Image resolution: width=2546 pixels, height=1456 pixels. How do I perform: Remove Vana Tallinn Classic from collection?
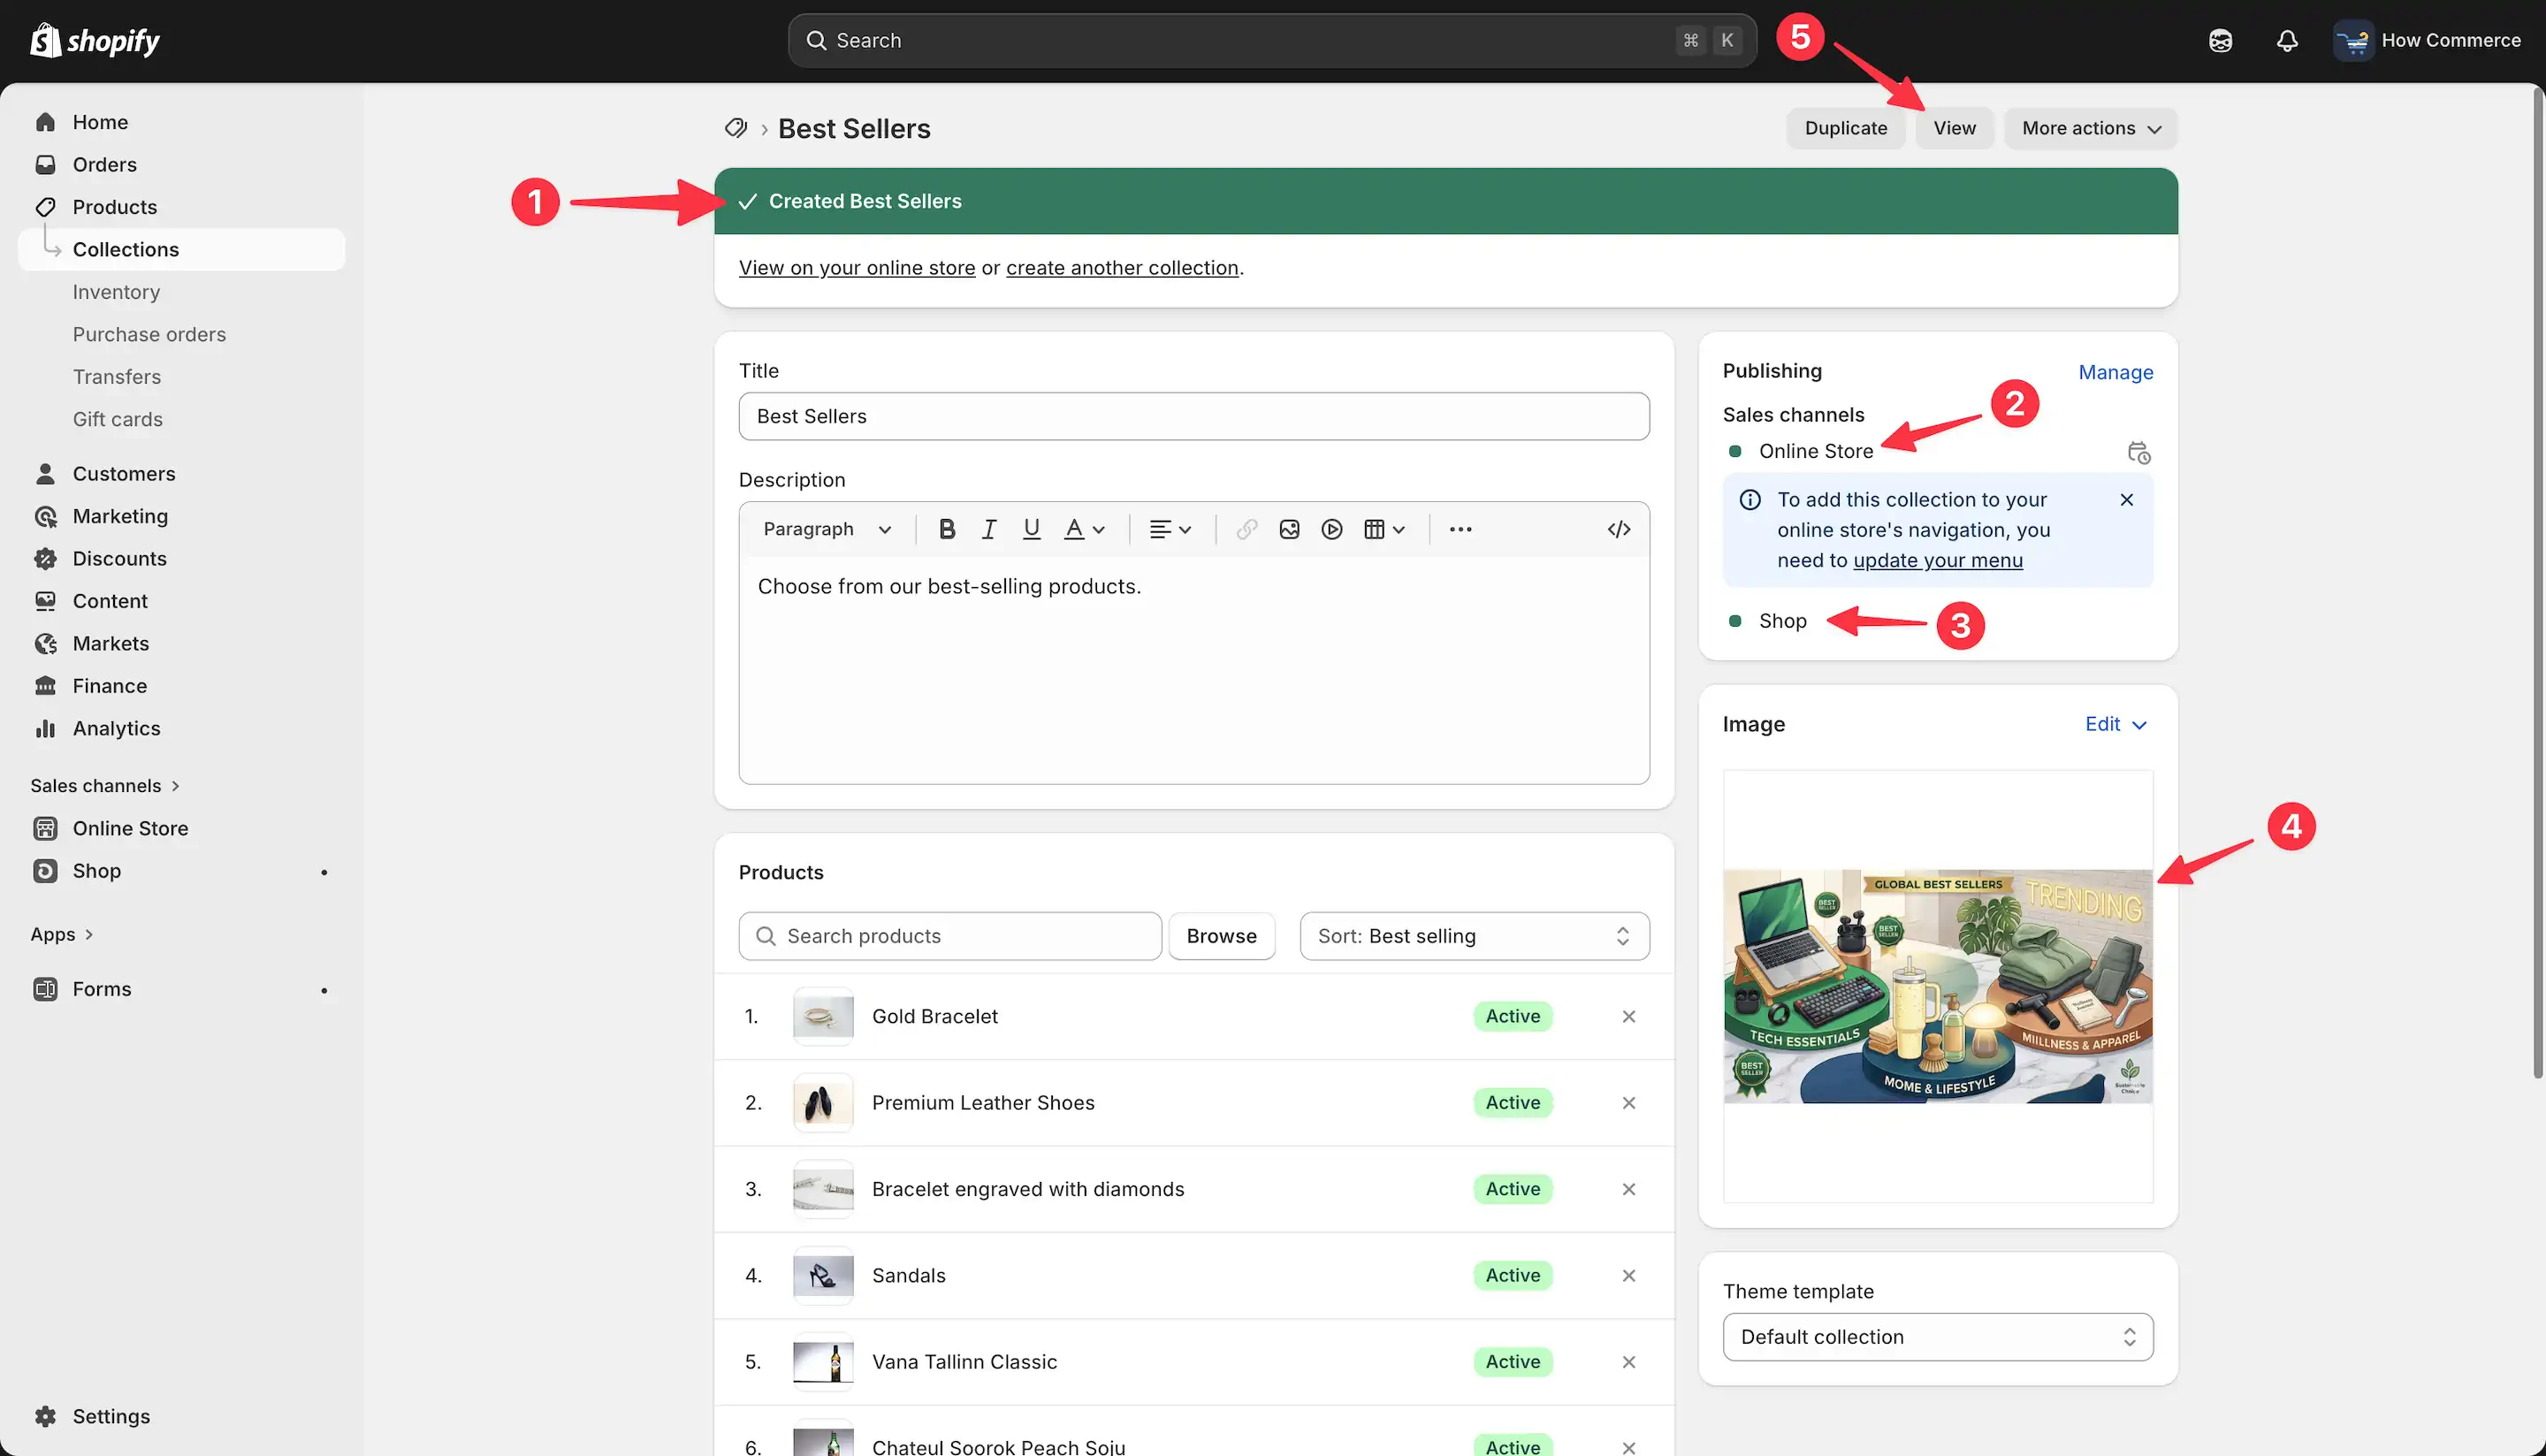[x=1629, y=1361]
